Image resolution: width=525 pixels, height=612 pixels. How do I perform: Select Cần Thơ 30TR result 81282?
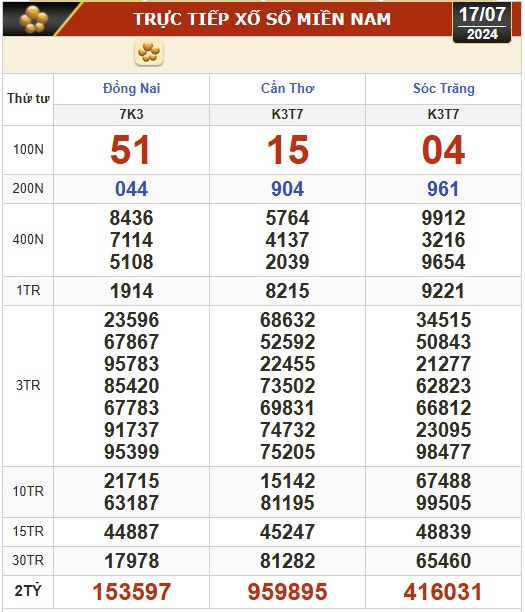[287, 561]
